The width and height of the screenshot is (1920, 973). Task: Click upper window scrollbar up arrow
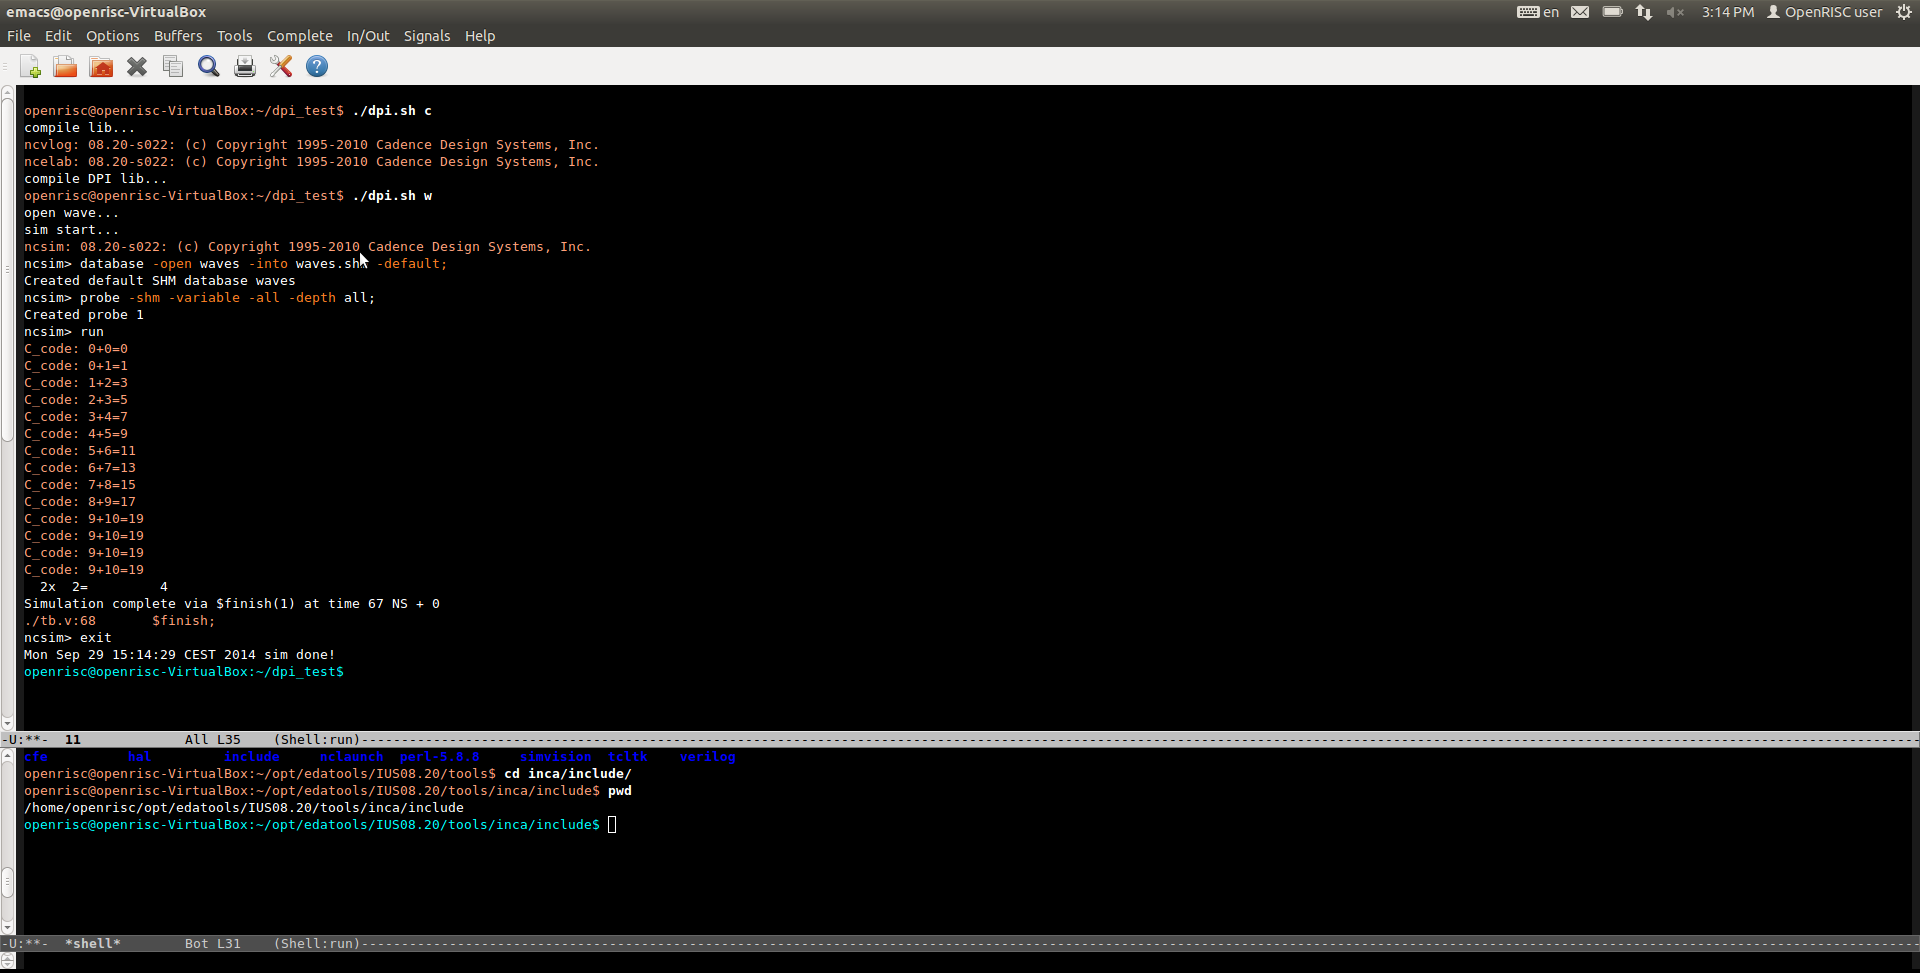pyautogui.click(x=8, y=92)
